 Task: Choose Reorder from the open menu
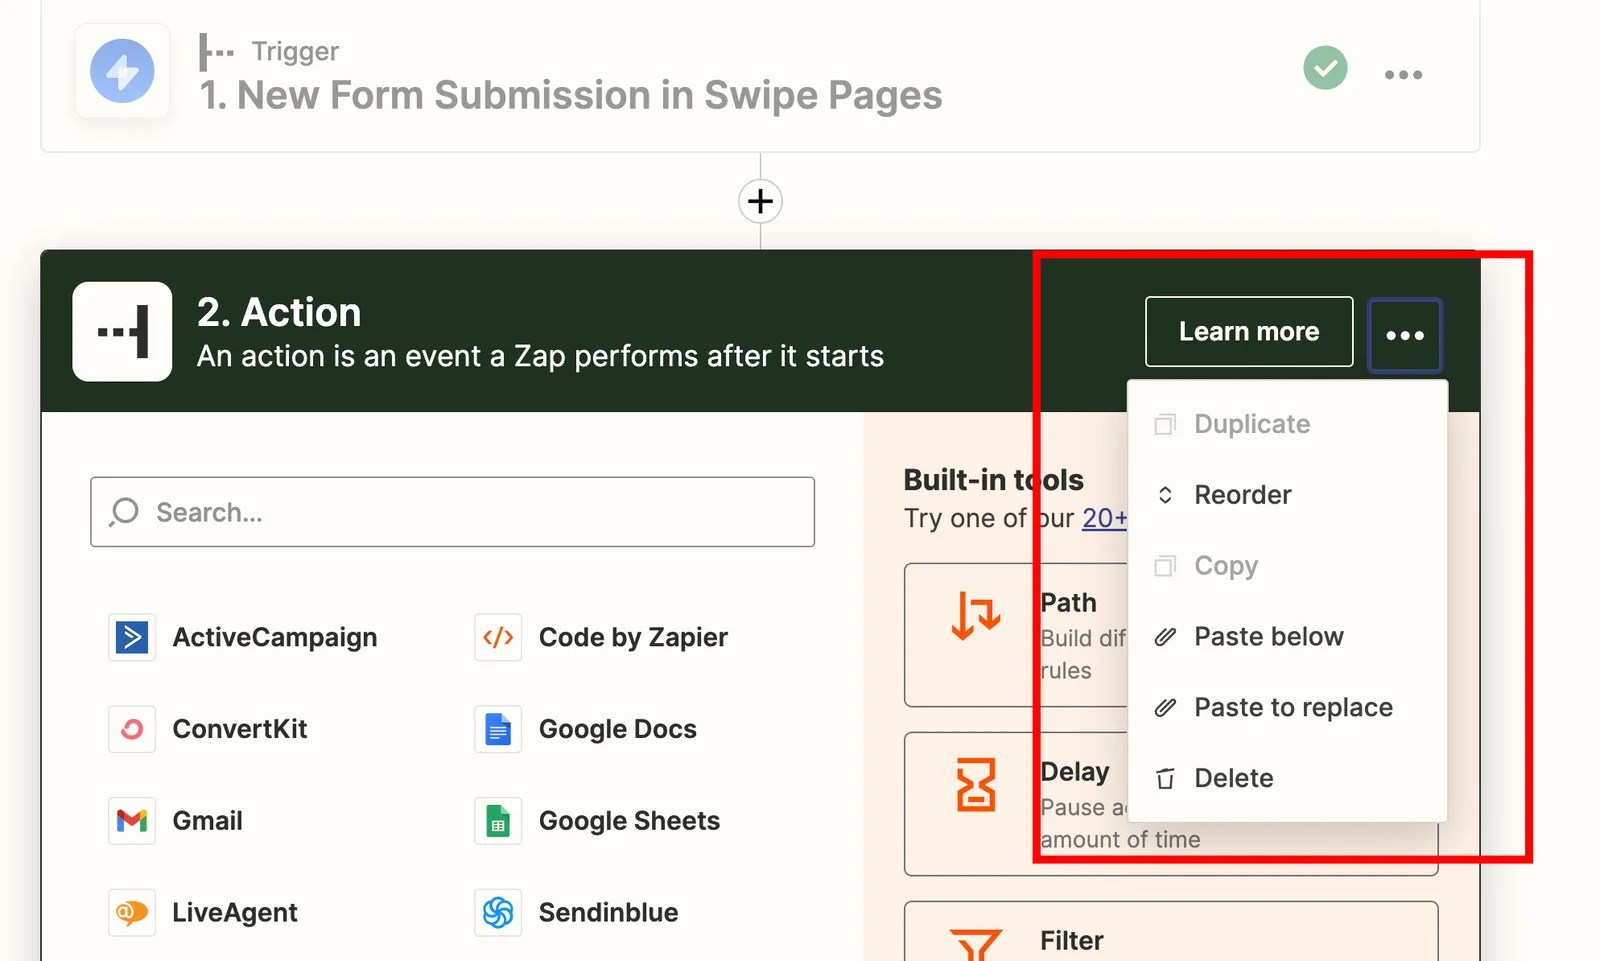tap(1242, 494)
